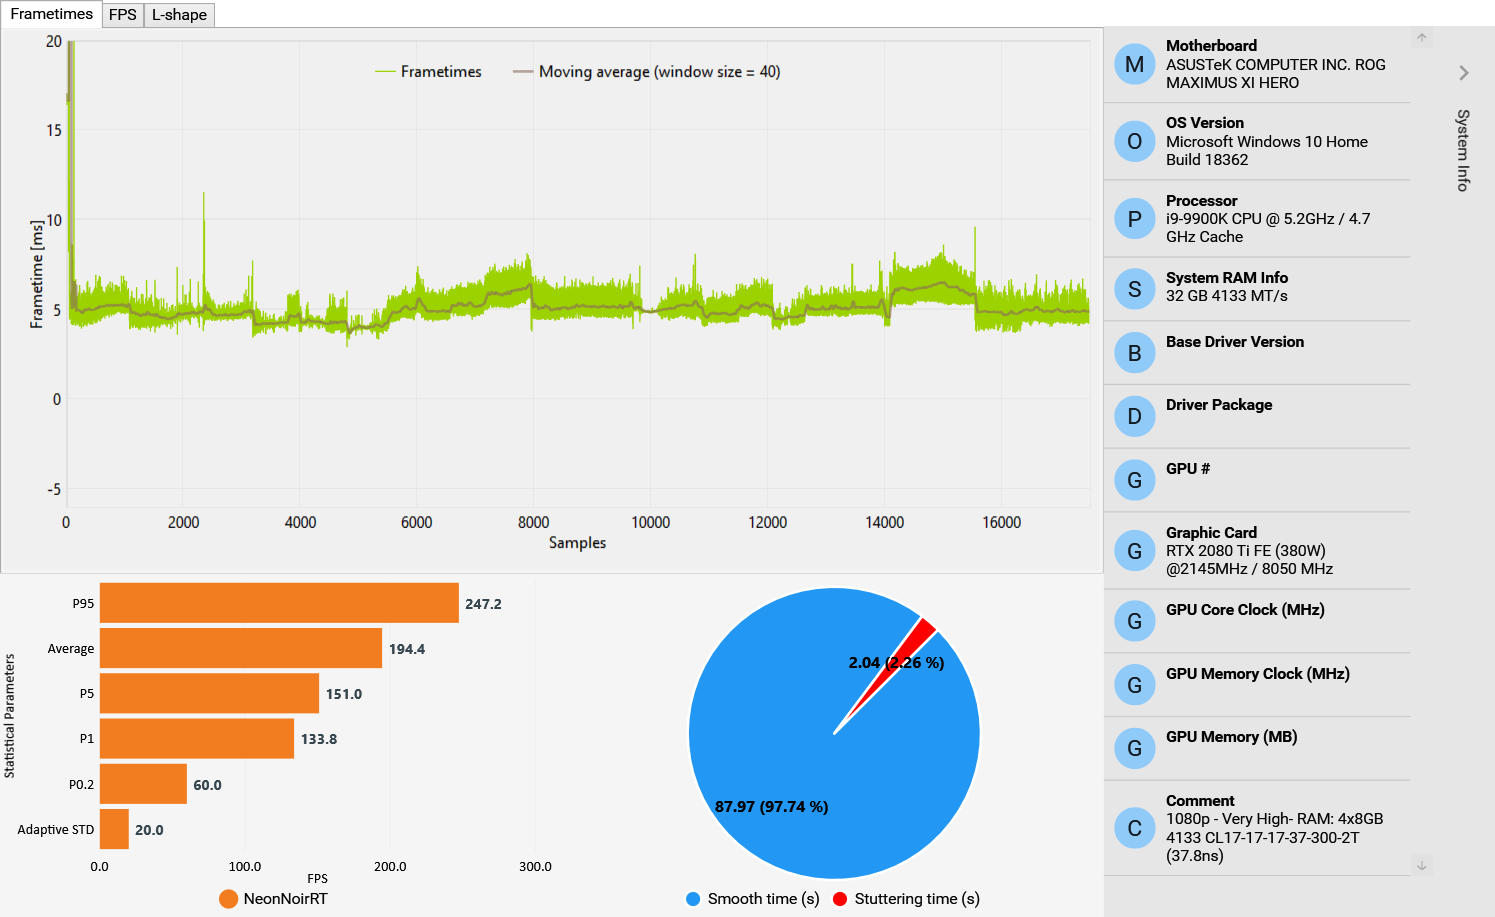Collapse the System Info side panel

tap(1464, 73)
